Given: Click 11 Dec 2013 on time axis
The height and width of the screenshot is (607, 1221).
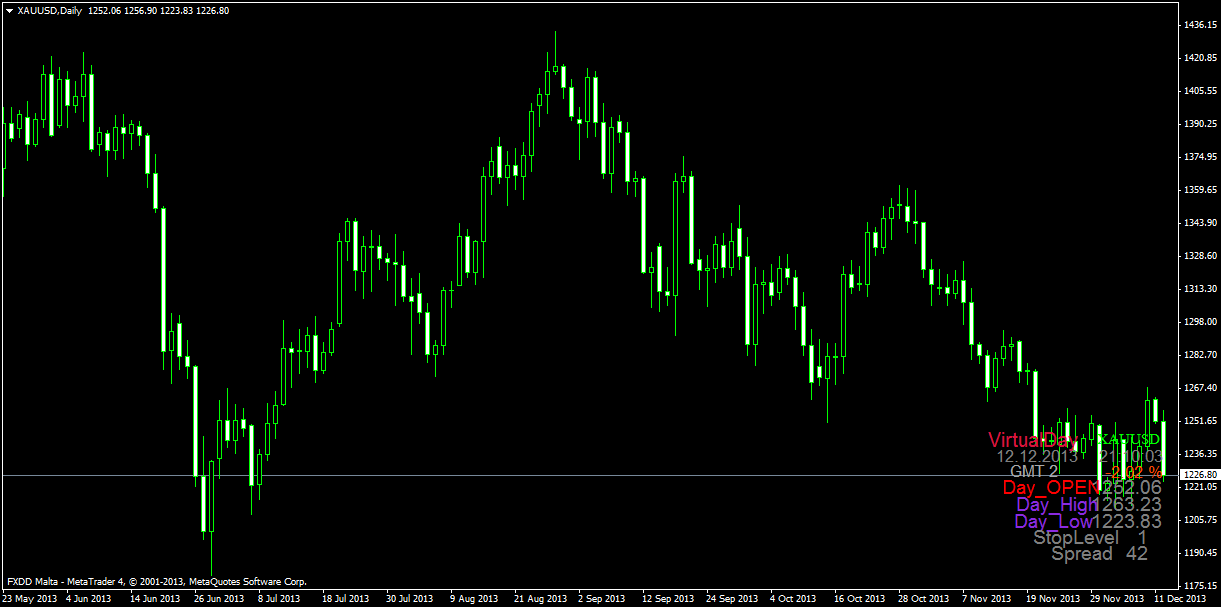Looking at the screenshot, I should 1181,598.
